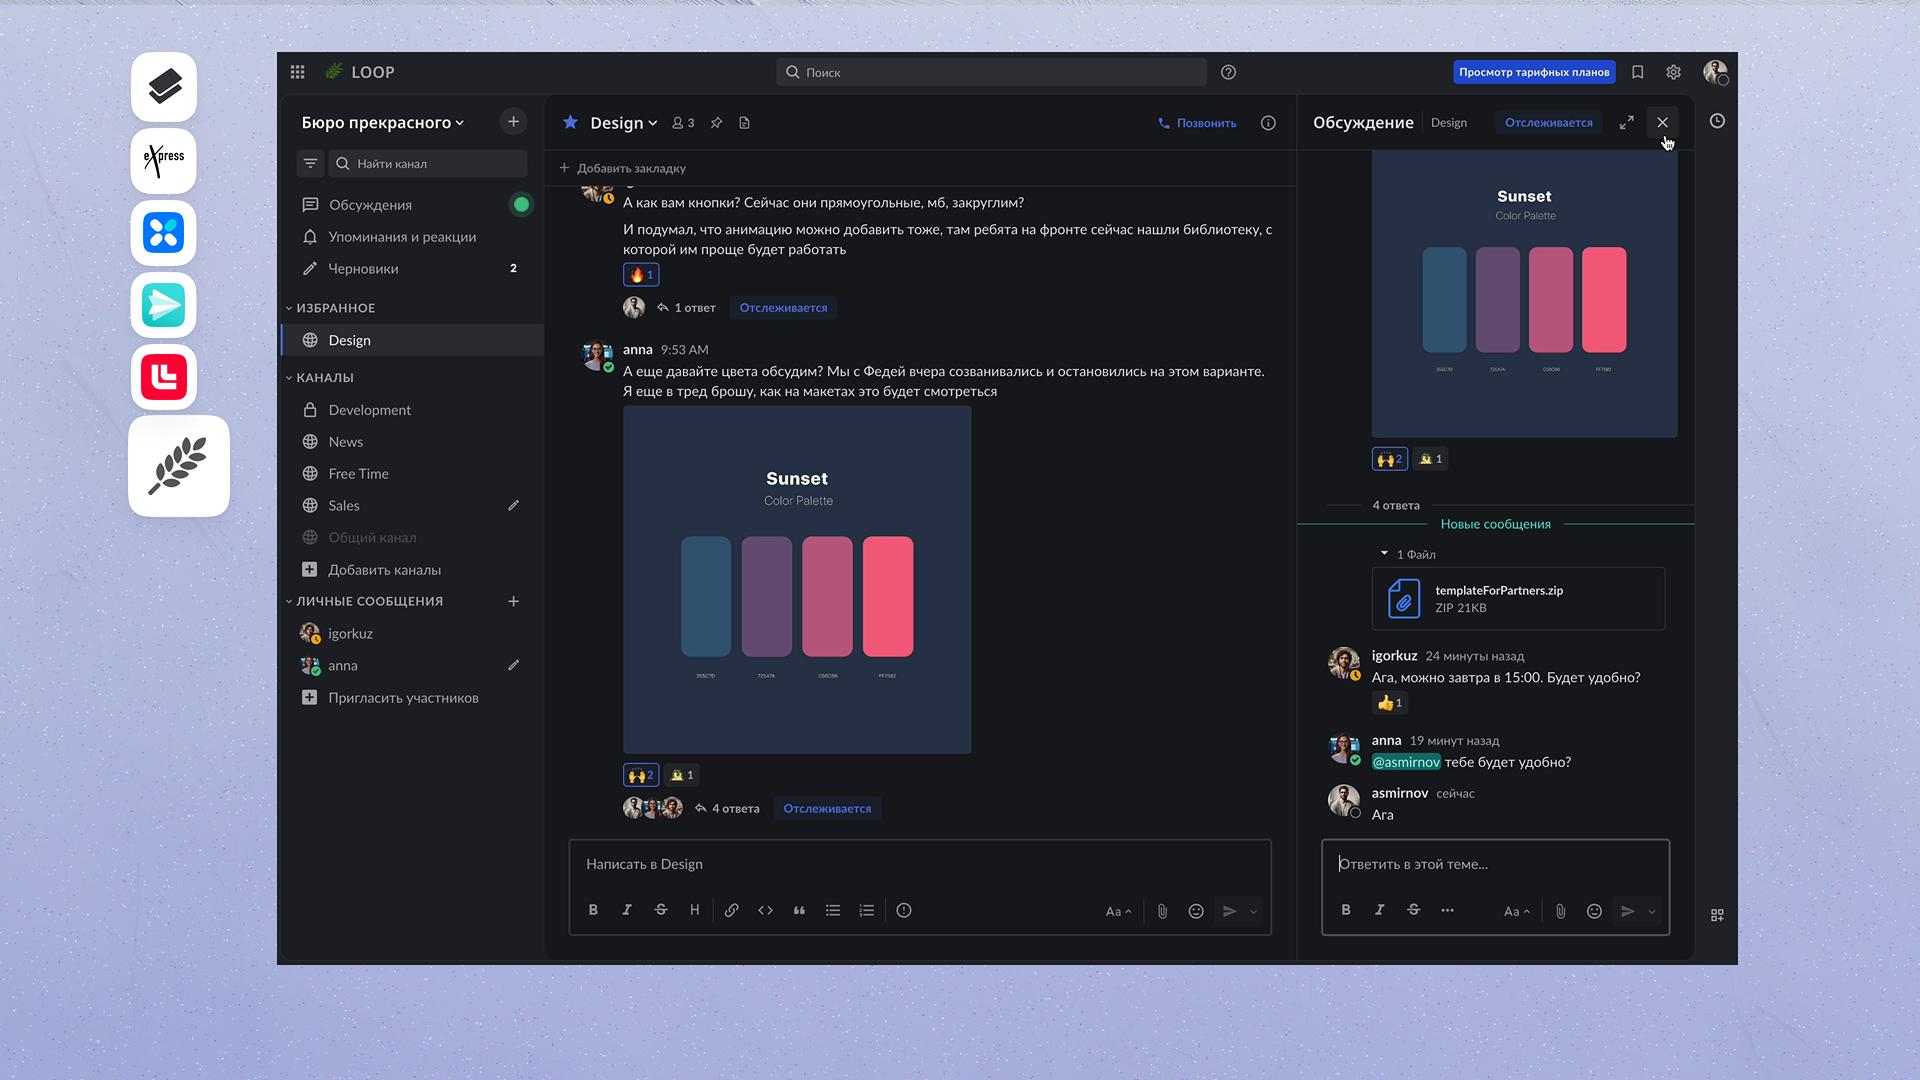The width and height of the screenshot is (1920, 1080).
Task: Attach a file in thread reply box
Action: 1560,911
